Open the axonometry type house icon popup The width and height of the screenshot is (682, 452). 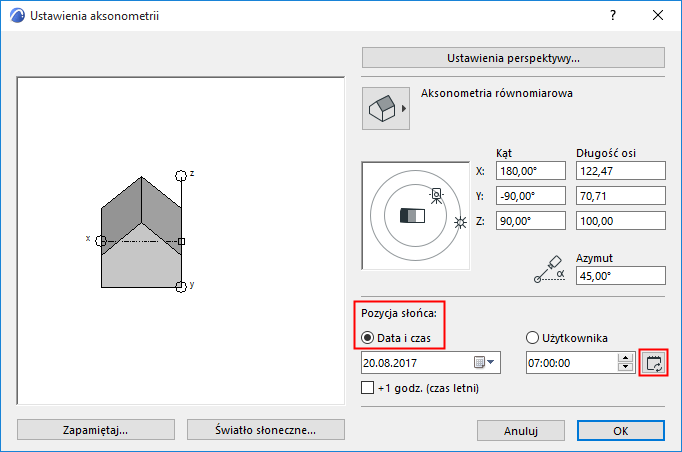386,108
